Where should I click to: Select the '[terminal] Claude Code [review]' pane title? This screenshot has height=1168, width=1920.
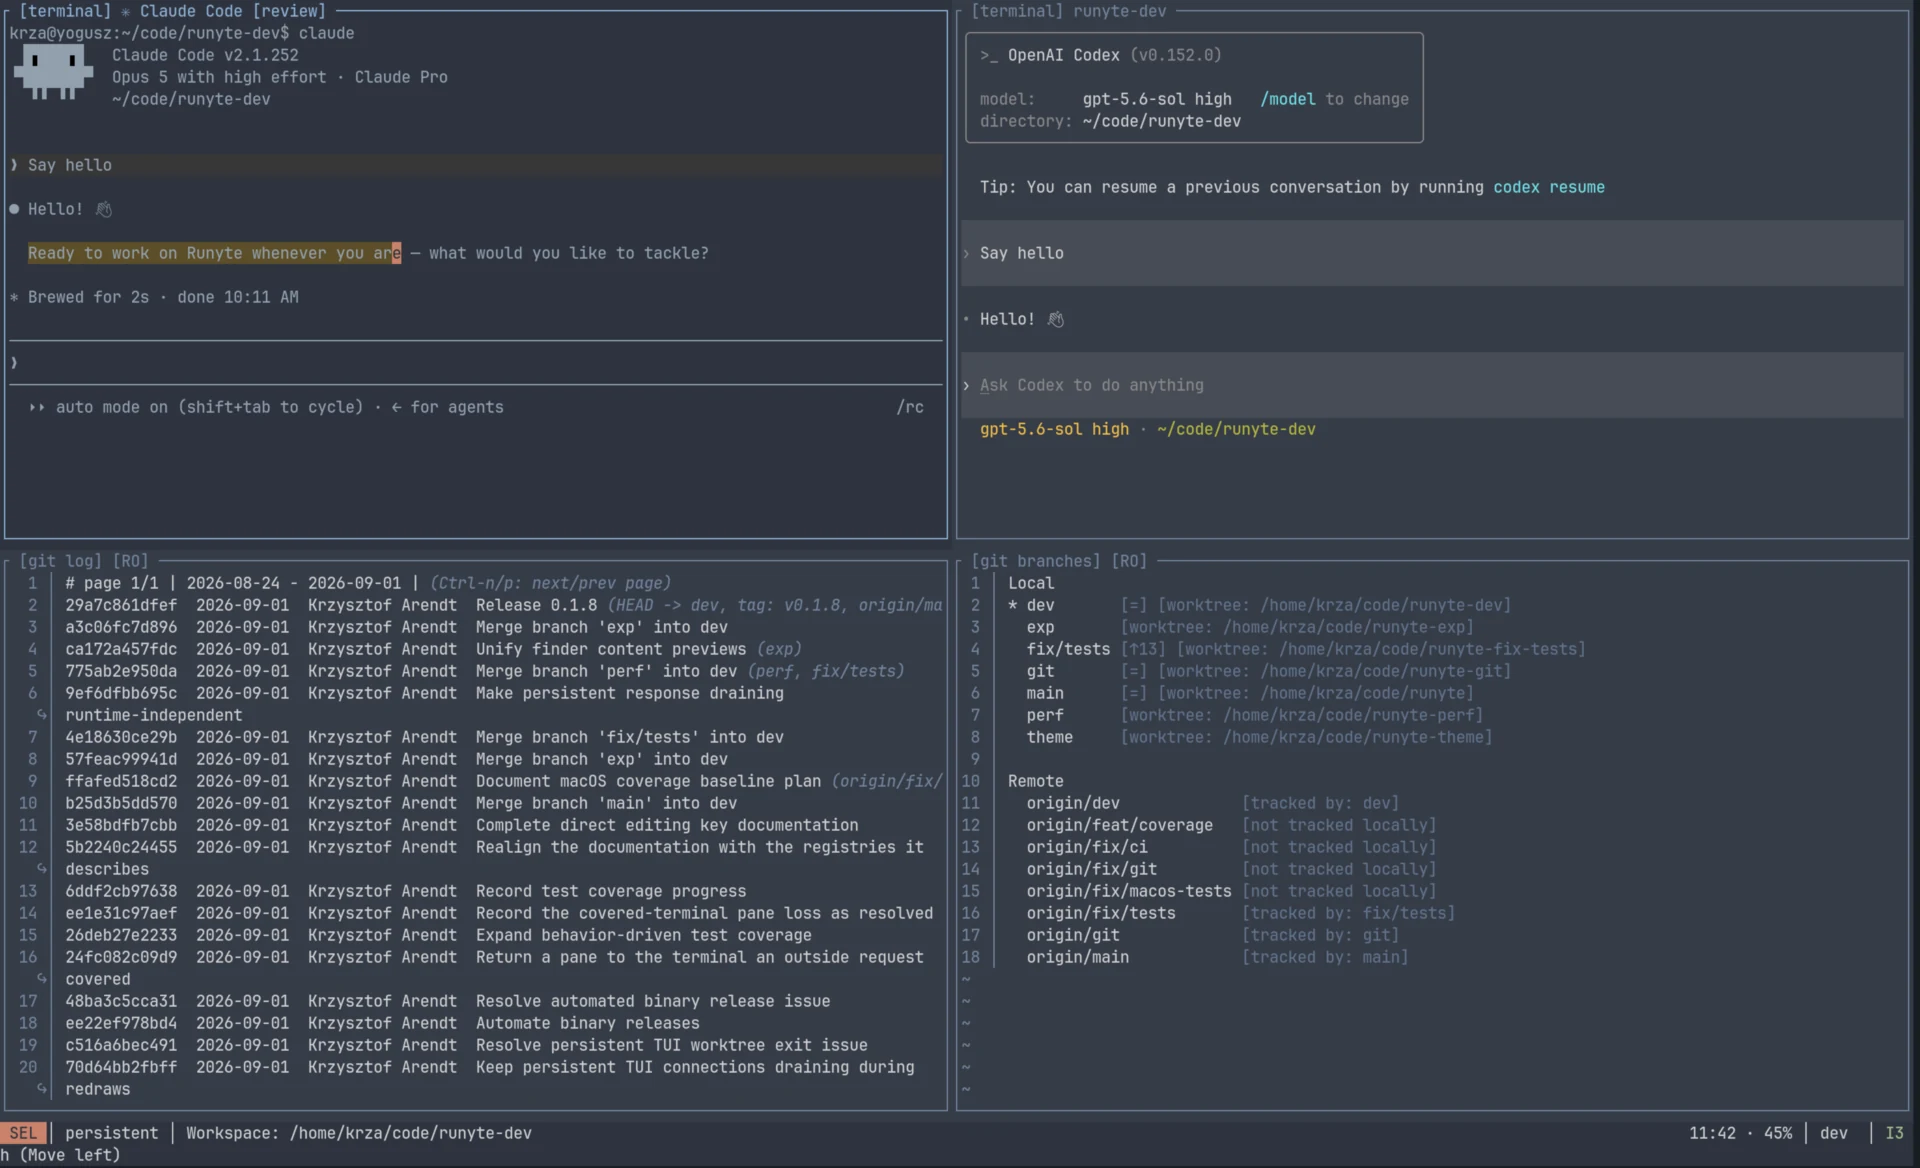tap(172, 11)
